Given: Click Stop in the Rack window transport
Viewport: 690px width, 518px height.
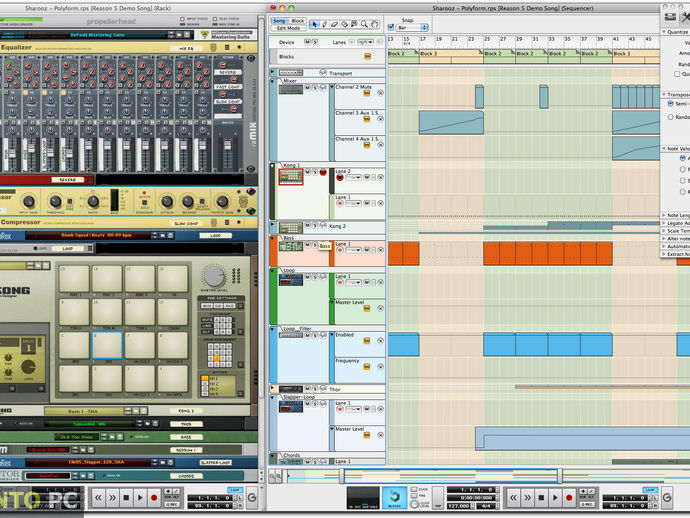Looking at the screenshot, I should click(126, 498).
